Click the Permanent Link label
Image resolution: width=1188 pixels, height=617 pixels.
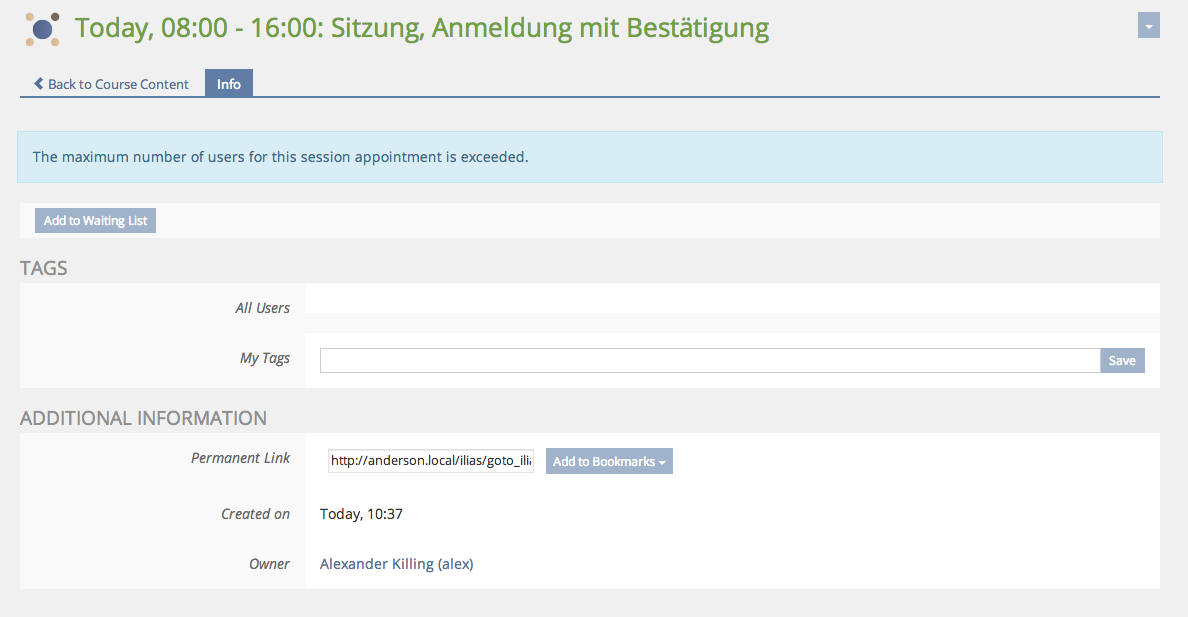240,458
